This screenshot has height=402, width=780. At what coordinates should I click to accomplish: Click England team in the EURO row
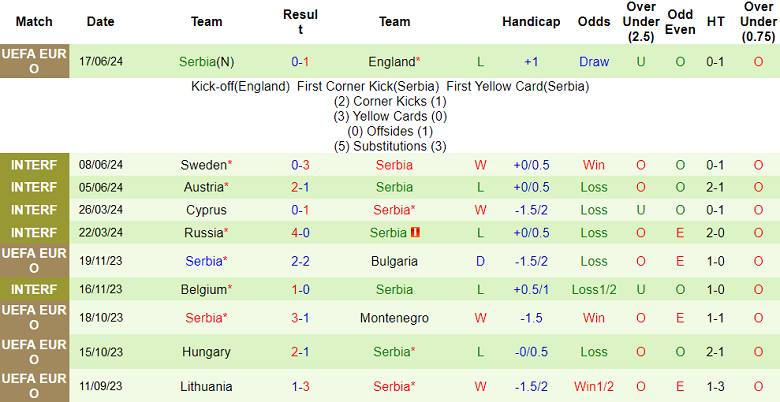point(392,61)
